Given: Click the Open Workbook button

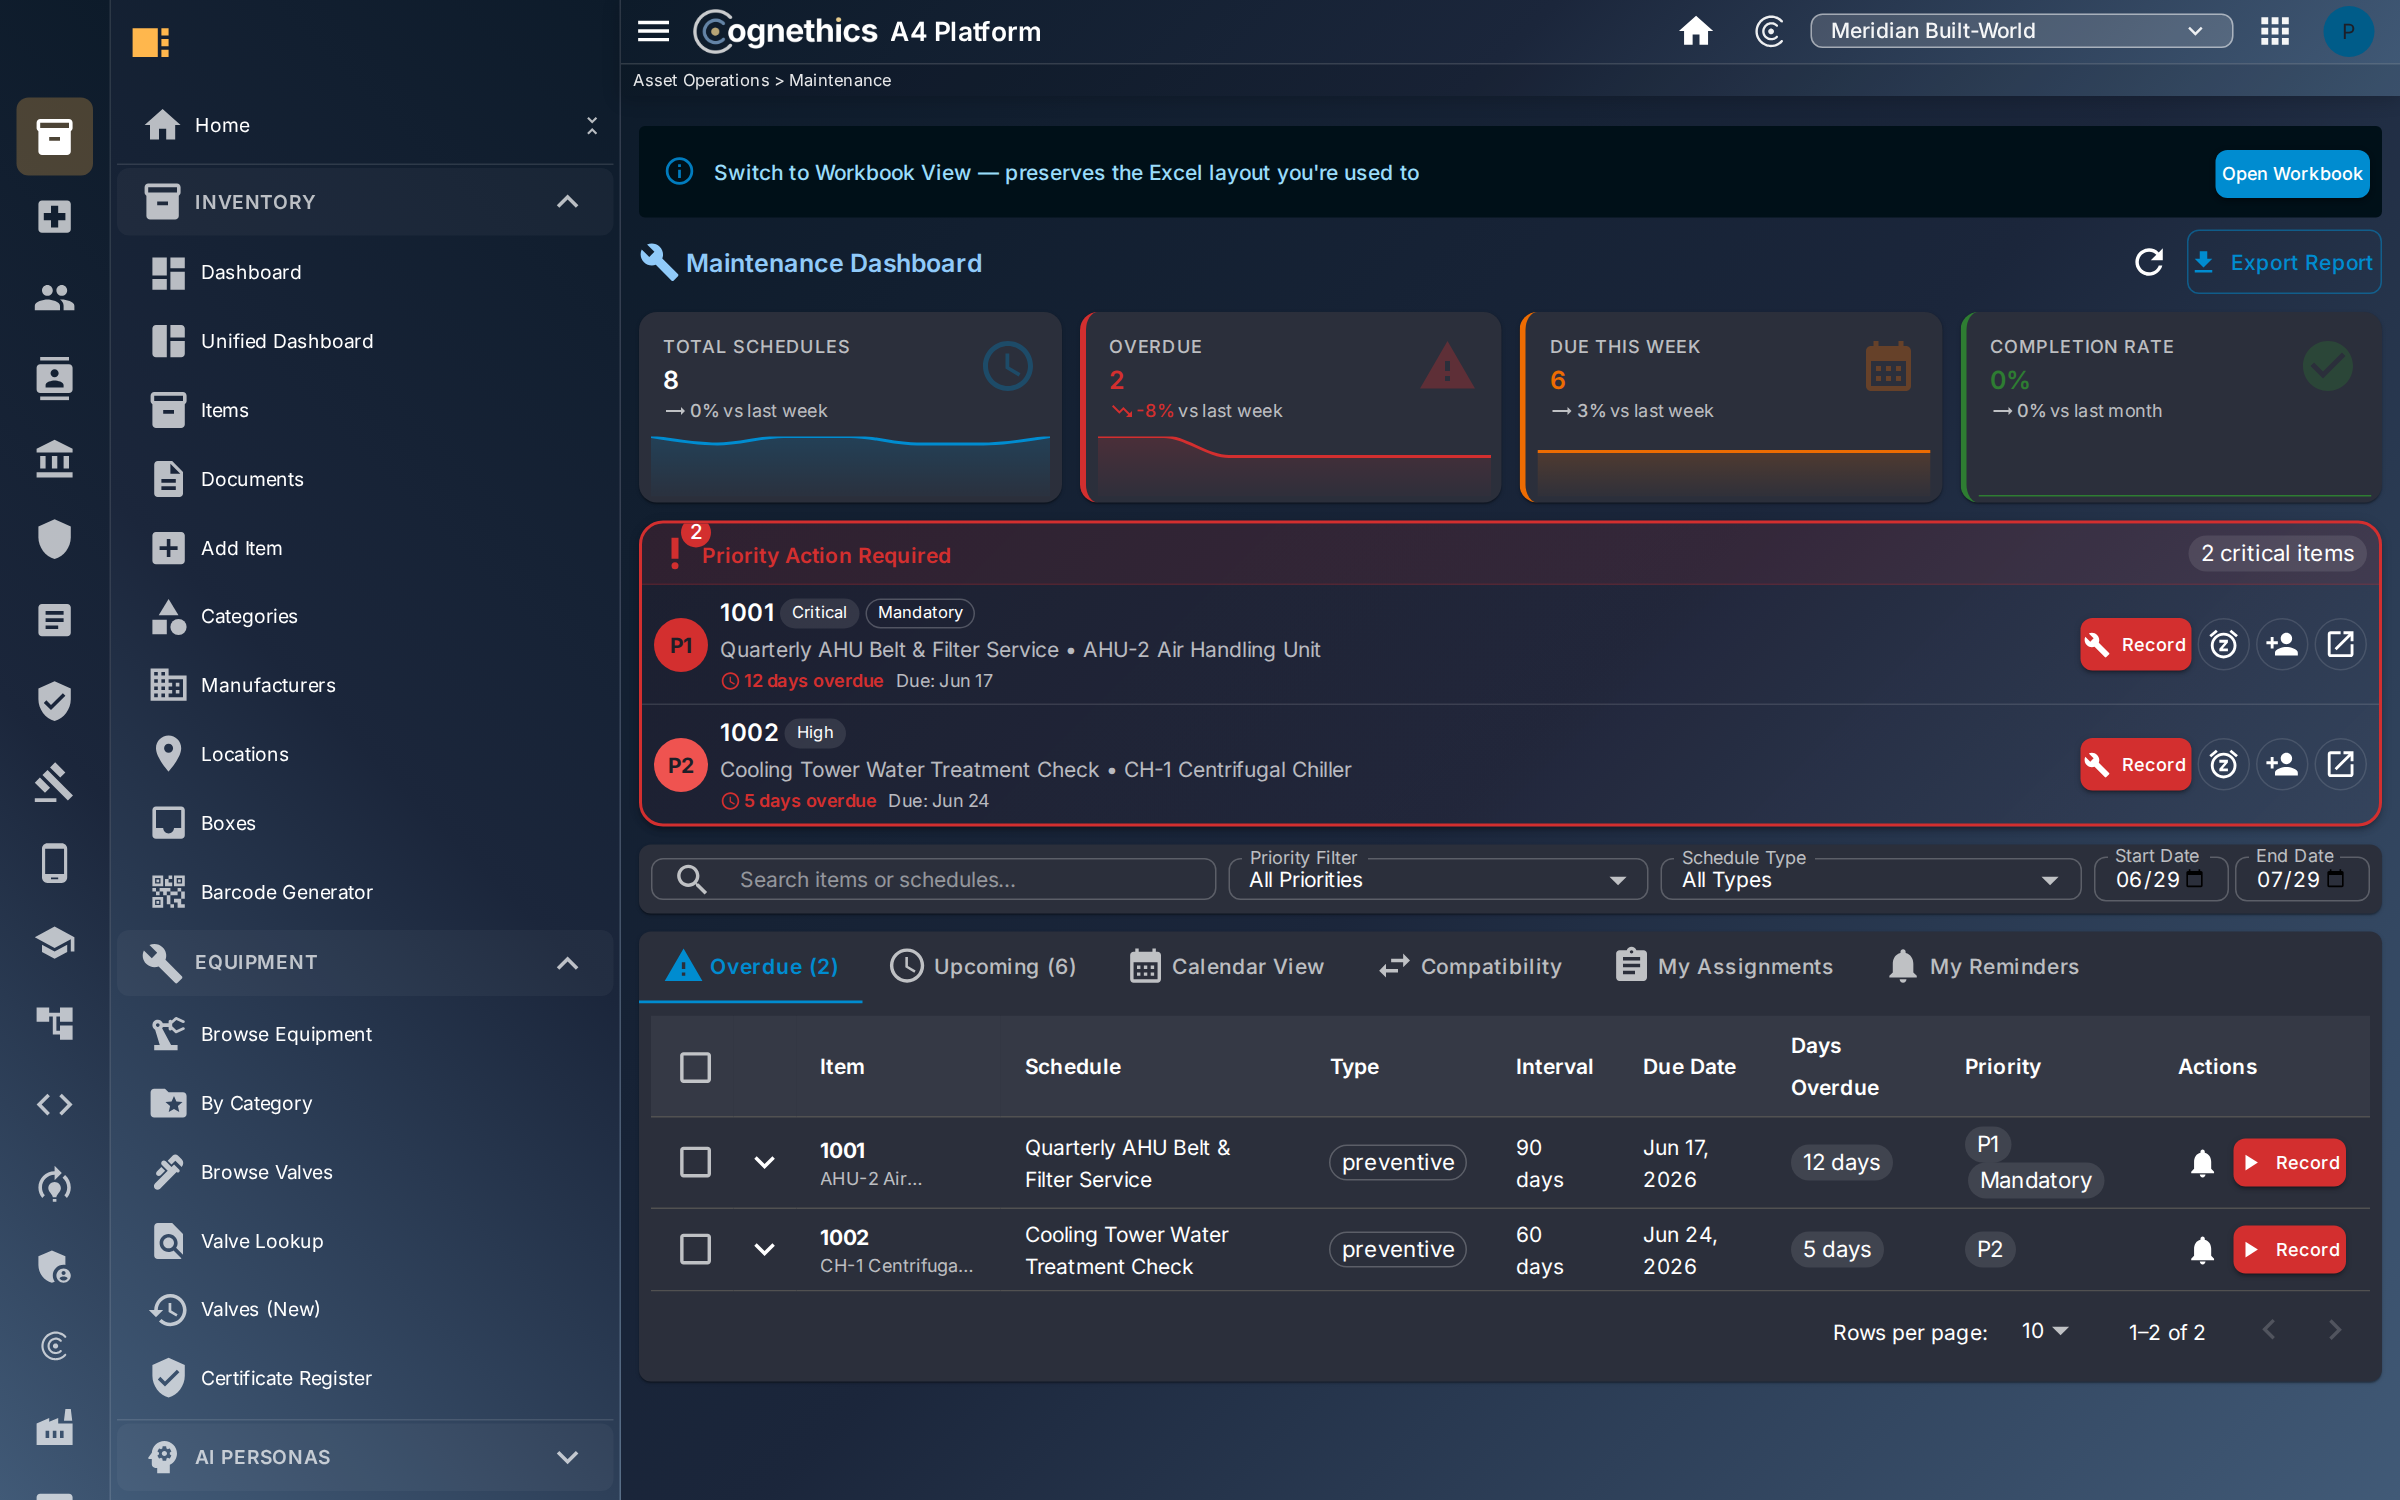Looking at the screenshot, I should click(2291, 173).
